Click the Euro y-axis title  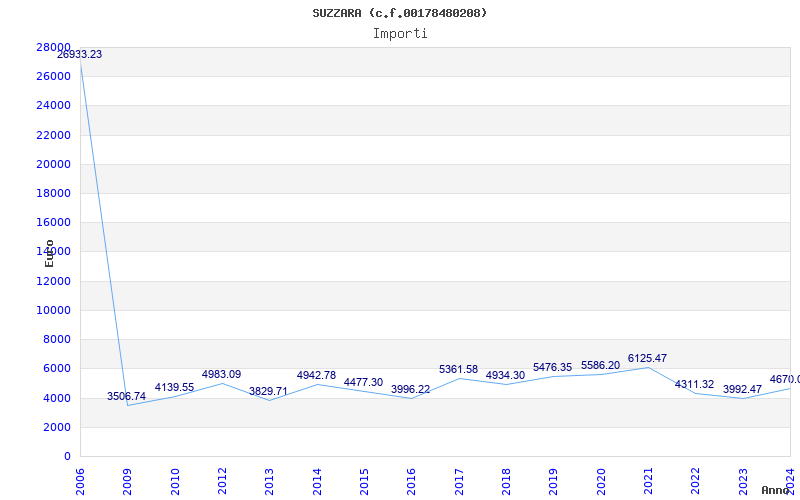49,253
